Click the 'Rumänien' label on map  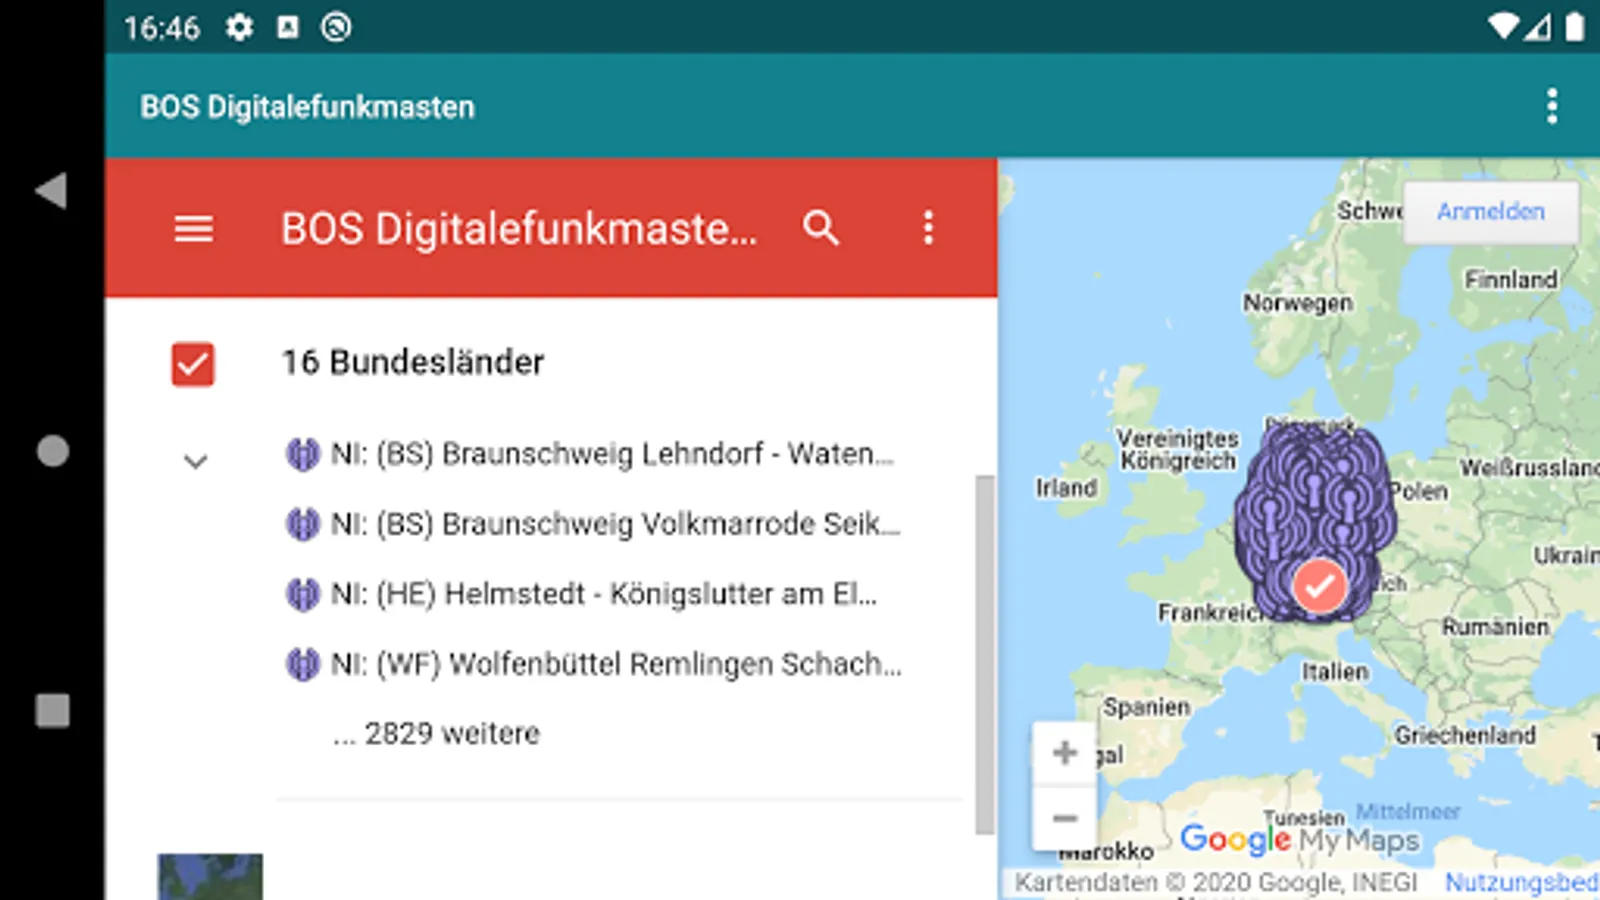pos(1495,627)
